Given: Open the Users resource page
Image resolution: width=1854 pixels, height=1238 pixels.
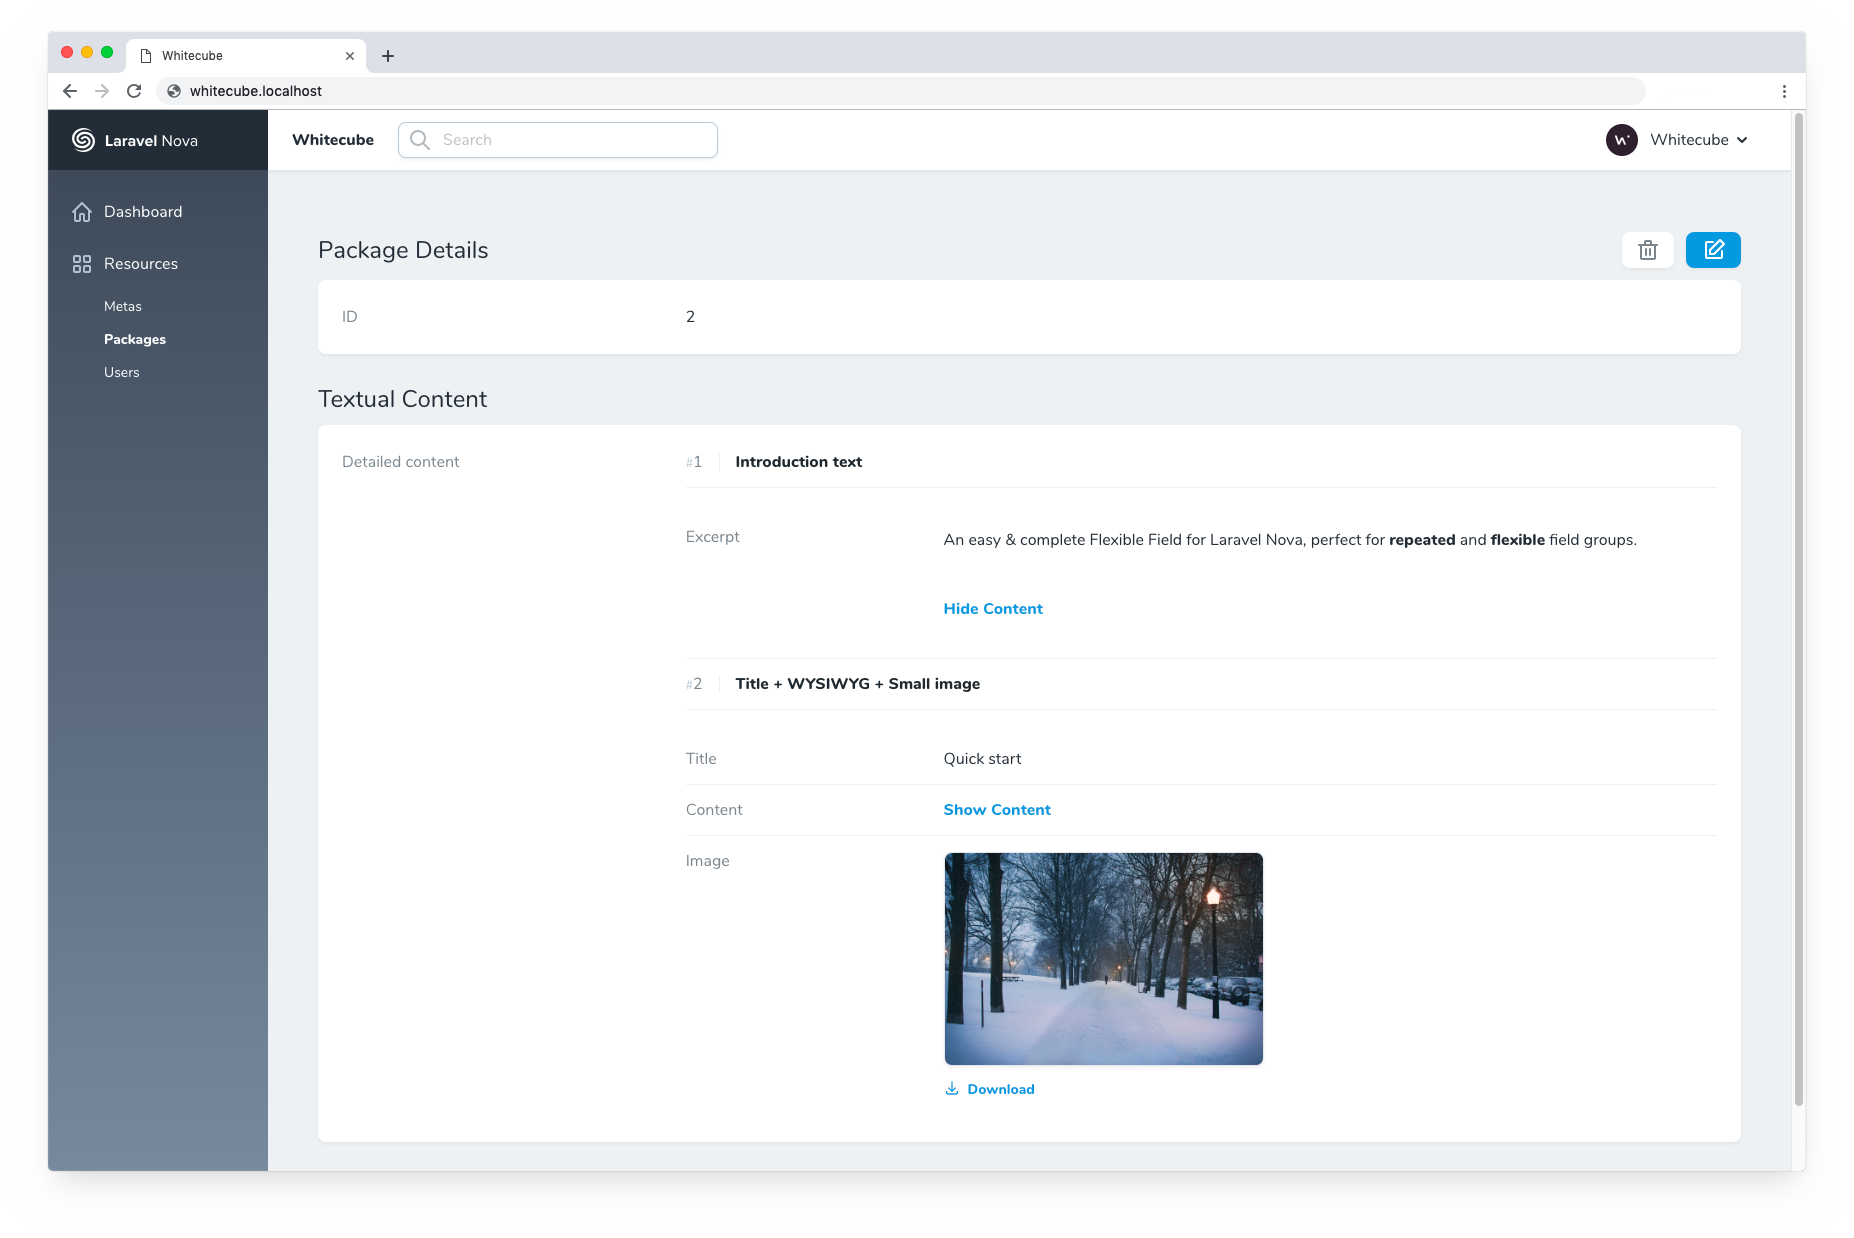Looking at the screenshot, I should 121,372.
